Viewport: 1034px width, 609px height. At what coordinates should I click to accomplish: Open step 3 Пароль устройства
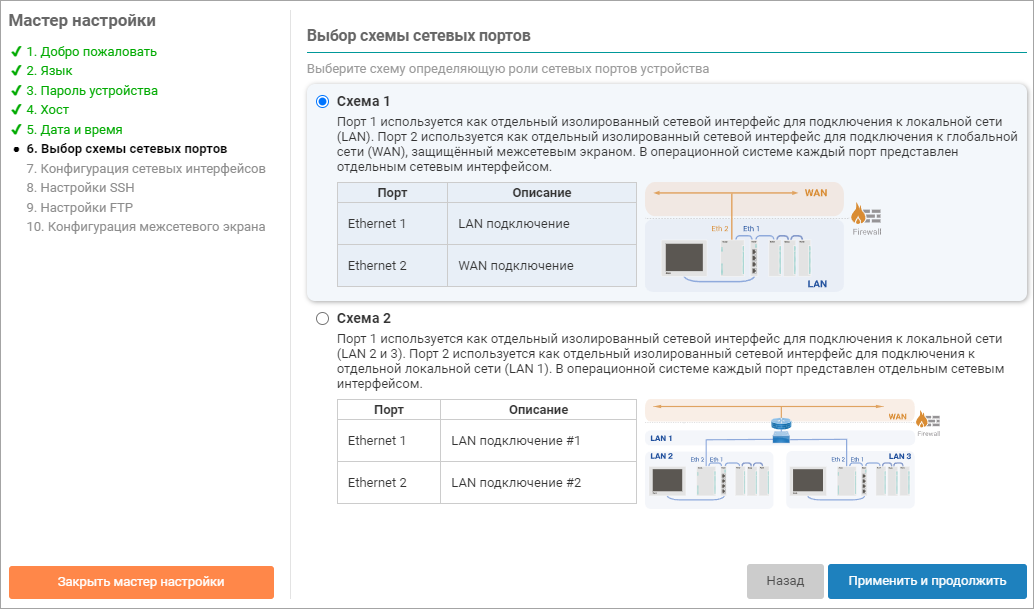tap(91, 91)
